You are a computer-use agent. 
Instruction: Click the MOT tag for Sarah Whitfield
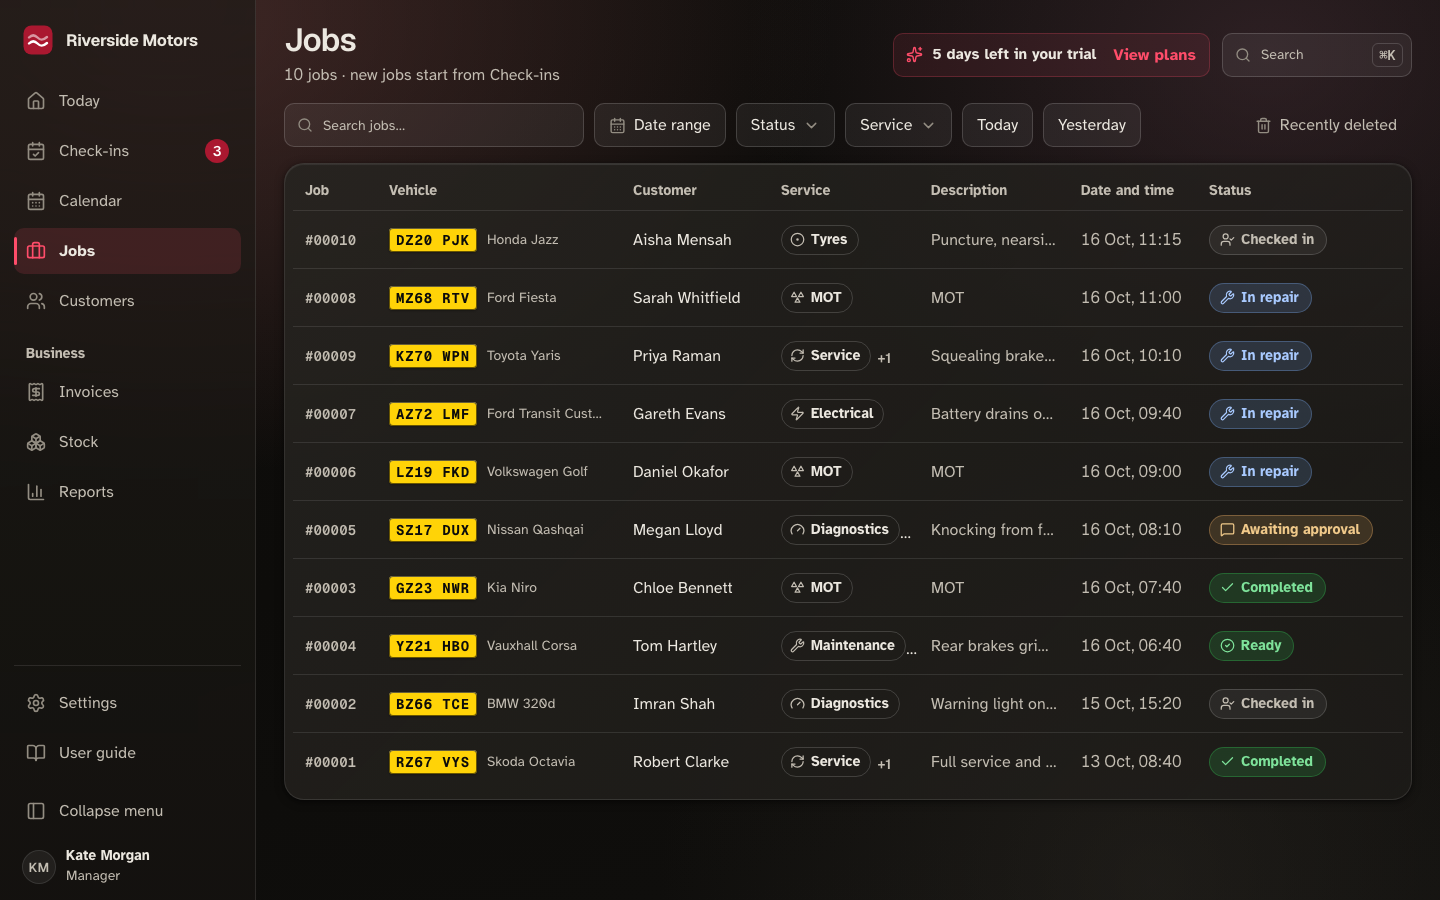coord(816,298)
